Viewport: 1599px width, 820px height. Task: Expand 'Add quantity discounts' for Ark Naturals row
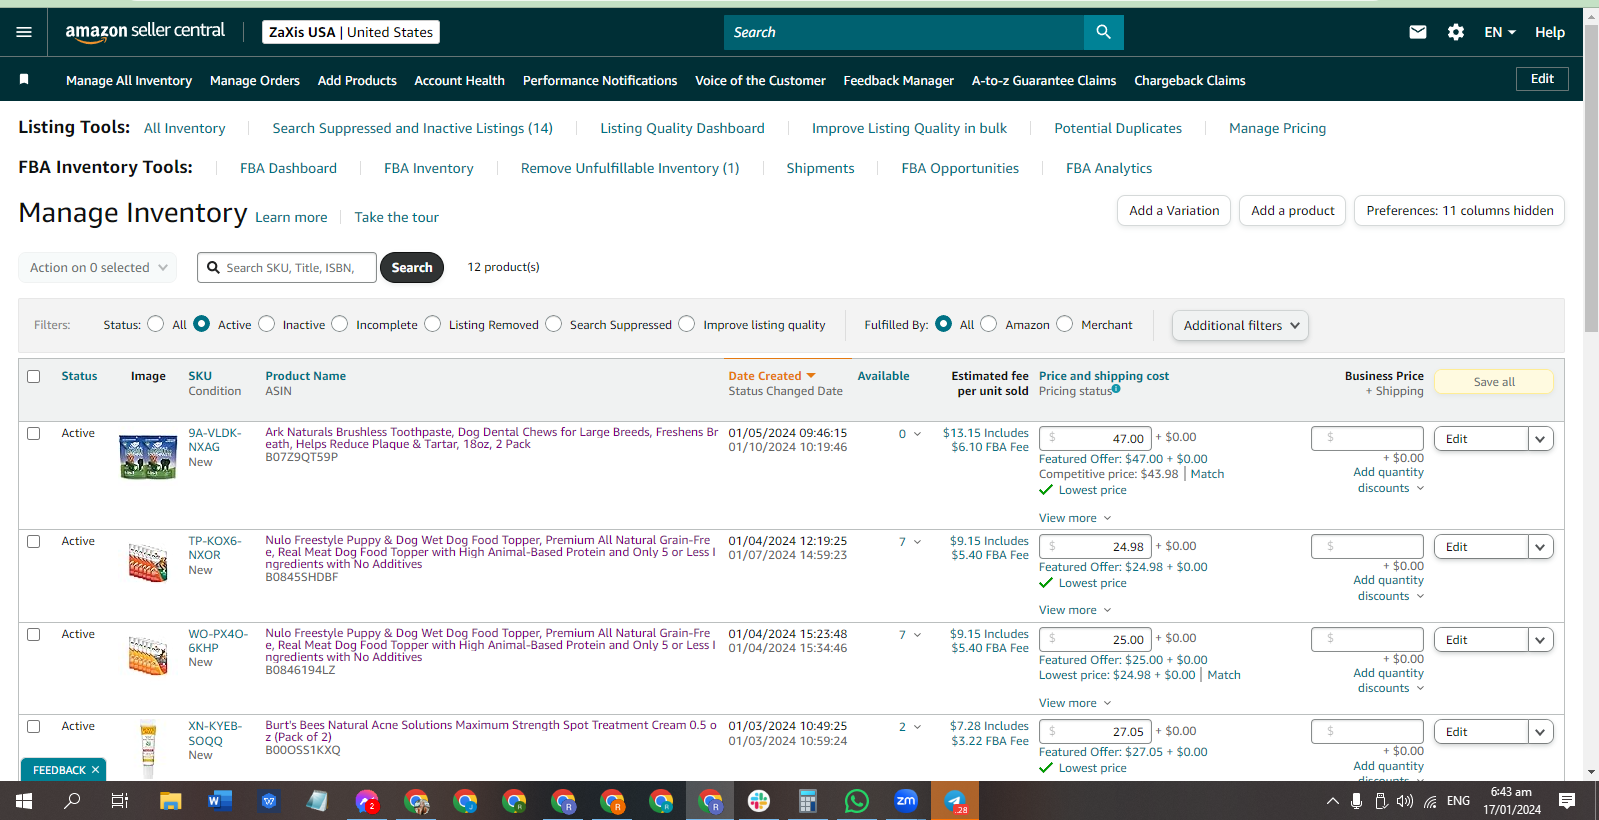click(1388, 480)
